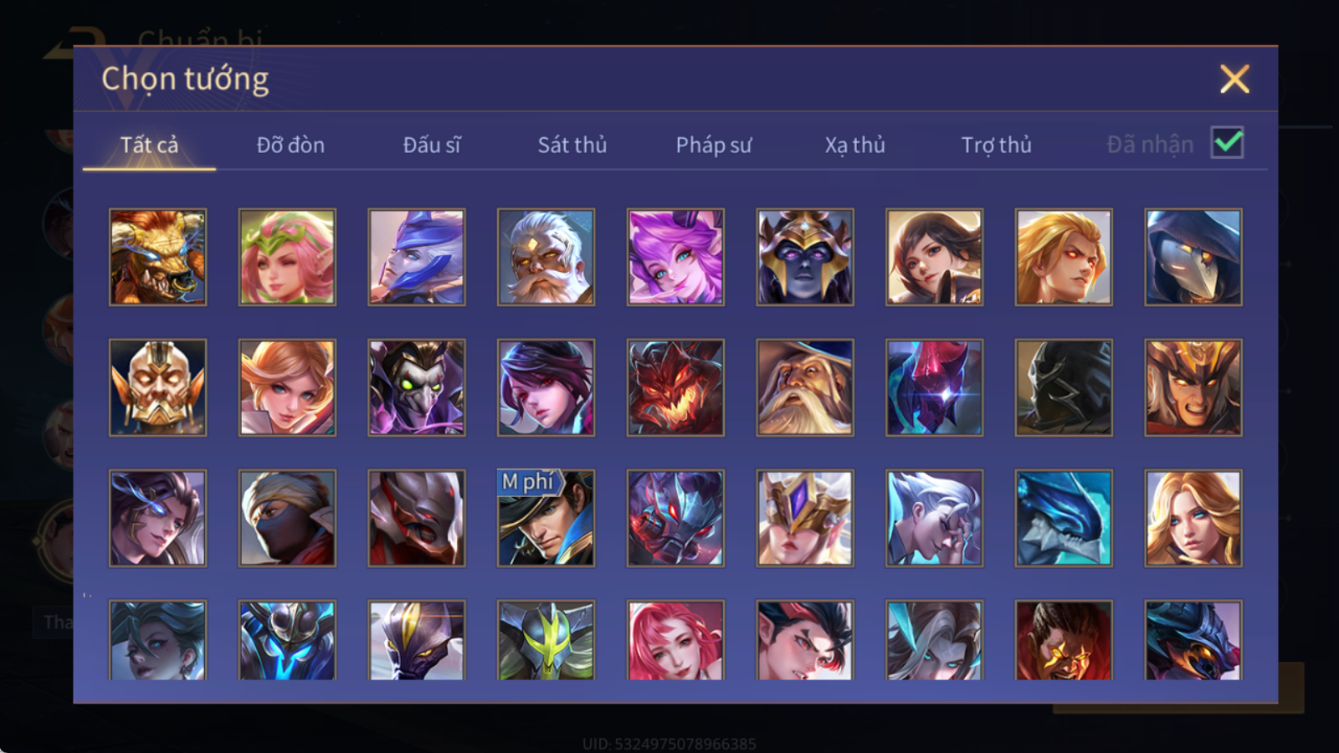This screenshot has width=1339, height=753.
Task: Close the Chọn tướng dialog
Action: [1235, 79]
